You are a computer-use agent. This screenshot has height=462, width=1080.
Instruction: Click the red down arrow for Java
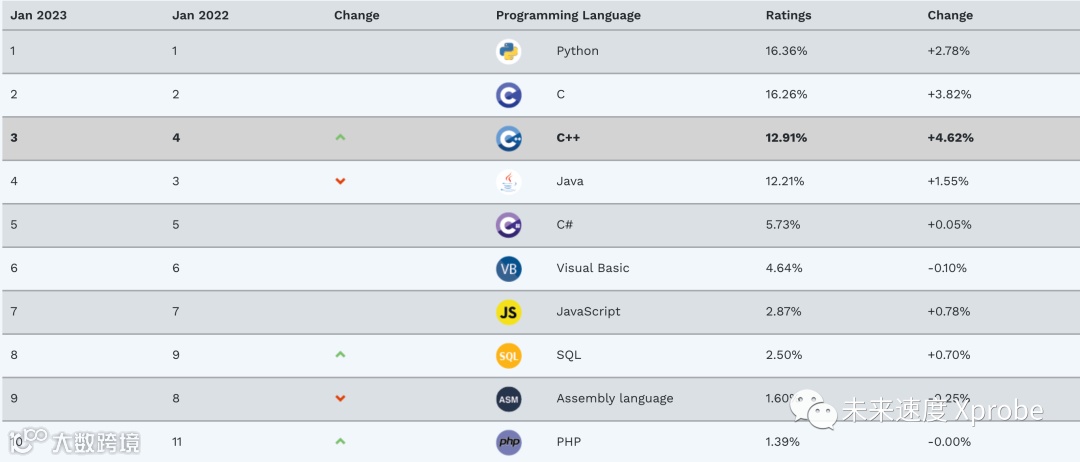340,182
